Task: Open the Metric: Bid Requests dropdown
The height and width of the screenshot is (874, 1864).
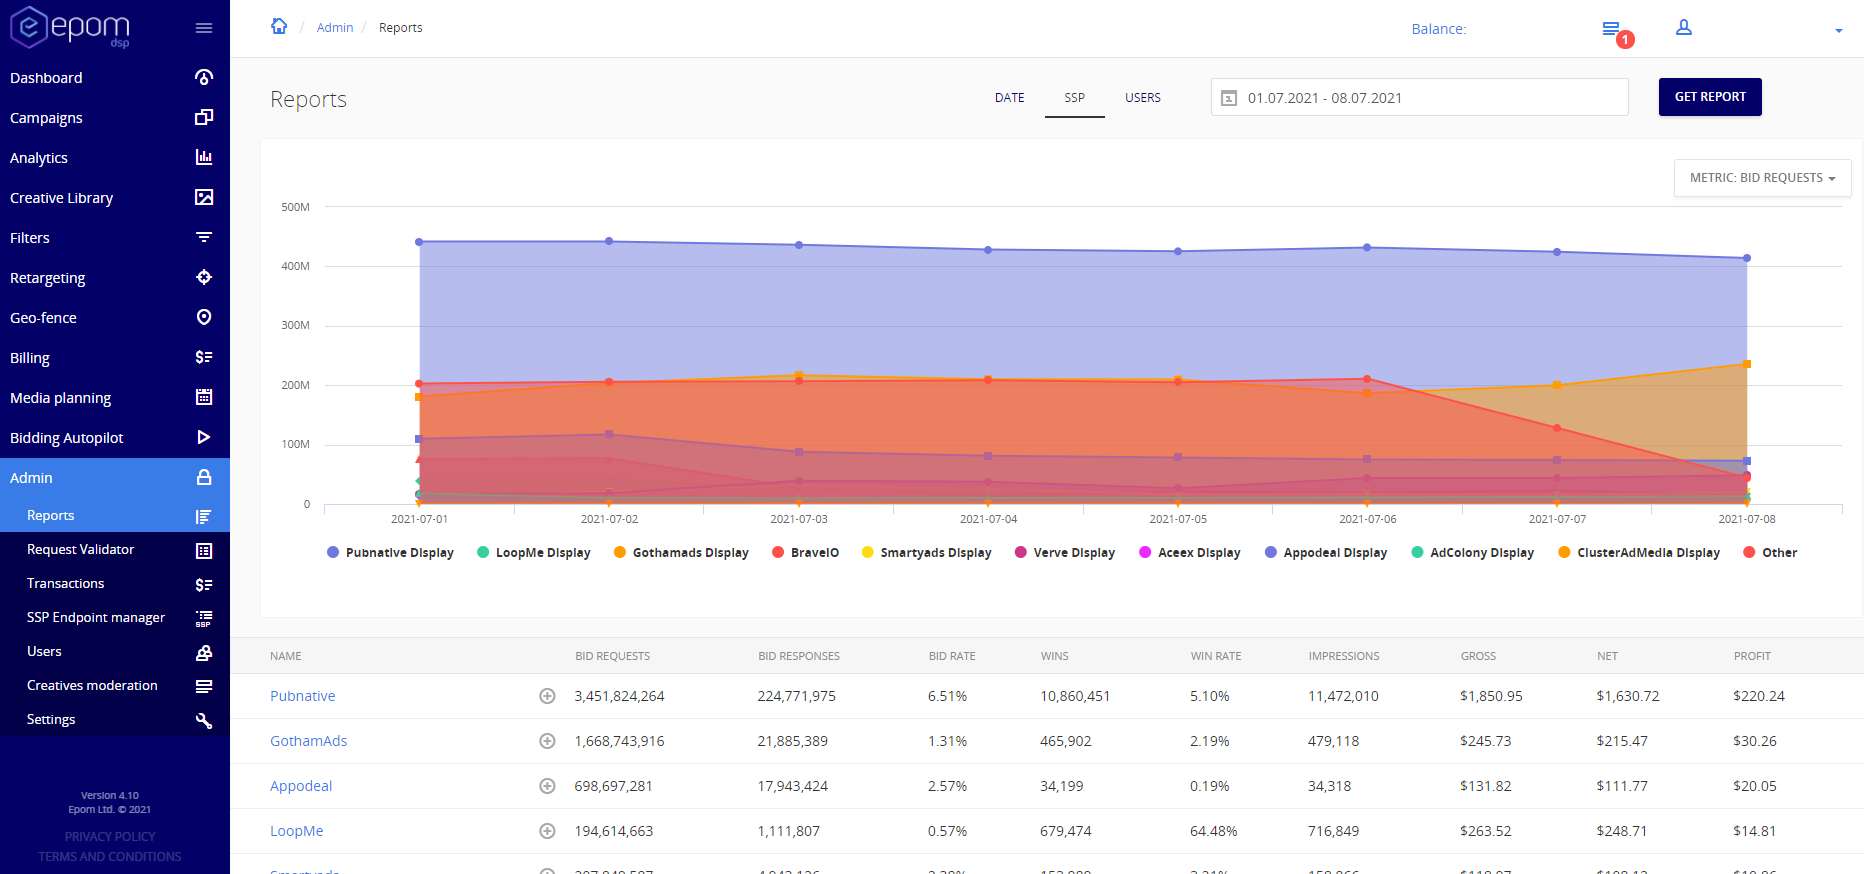Action: point(1762,178)
